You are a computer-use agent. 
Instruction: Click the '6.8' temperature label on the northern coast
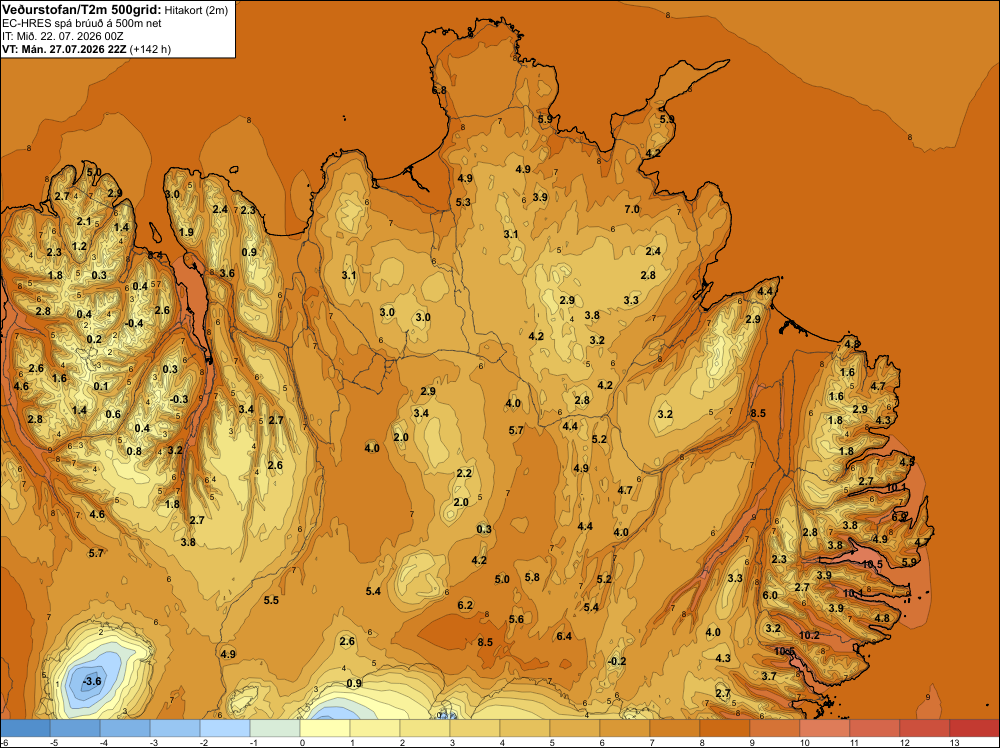point(439,91)
